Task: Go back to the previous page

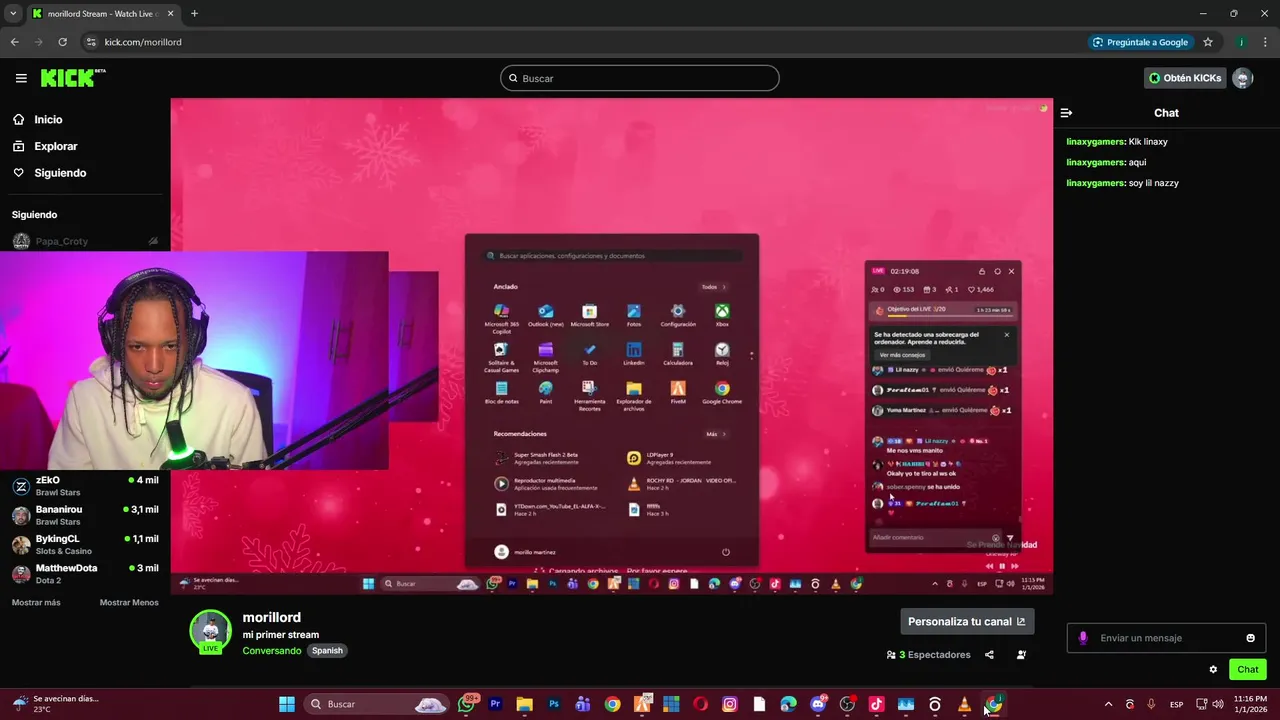Action: click(x=15, y=42)
